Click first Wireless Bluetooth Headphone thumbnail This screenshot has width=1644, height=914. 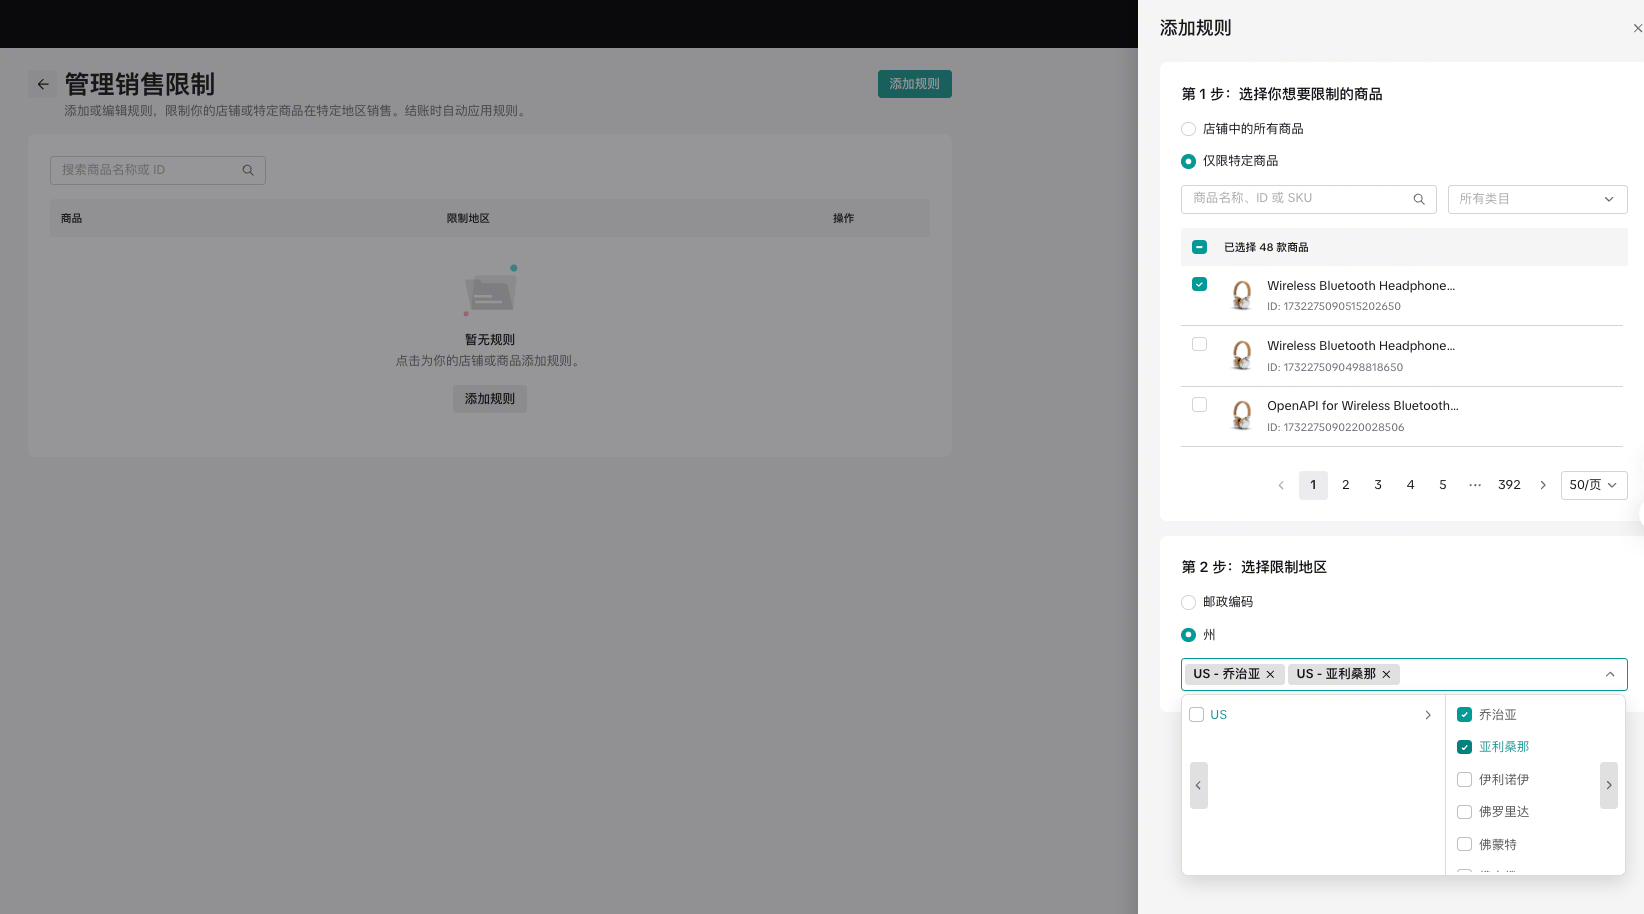pyautogui.click(x=1241, y=295)
